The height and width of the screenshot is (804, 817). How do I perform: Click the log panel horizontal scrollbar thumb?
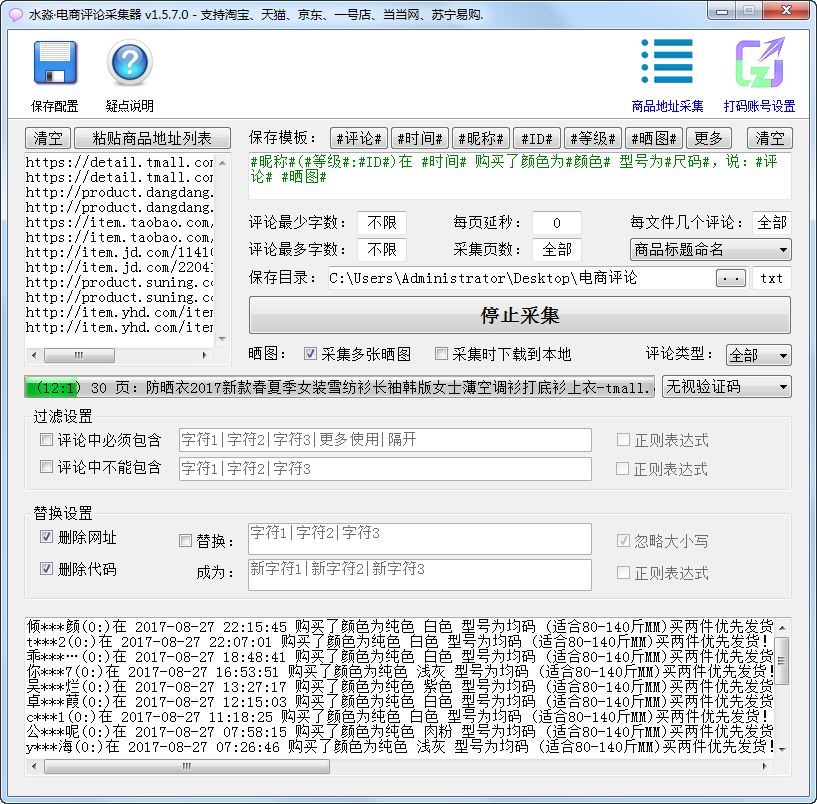click(x=187, y=766)
